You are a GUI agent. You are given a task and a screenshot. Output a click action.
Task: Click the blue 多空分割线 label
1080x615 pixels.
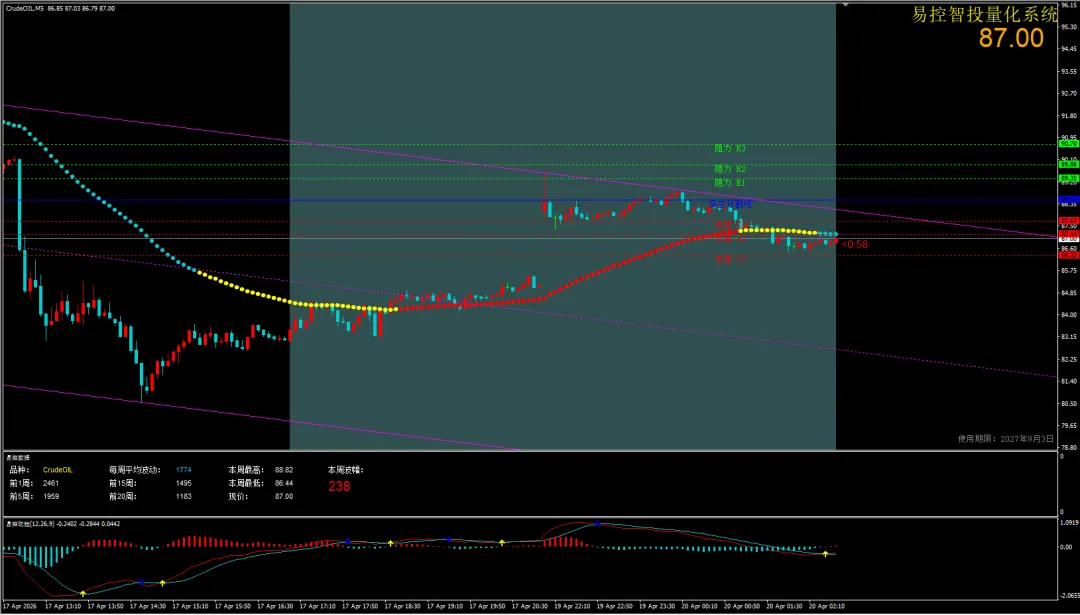tap(731, 205)
